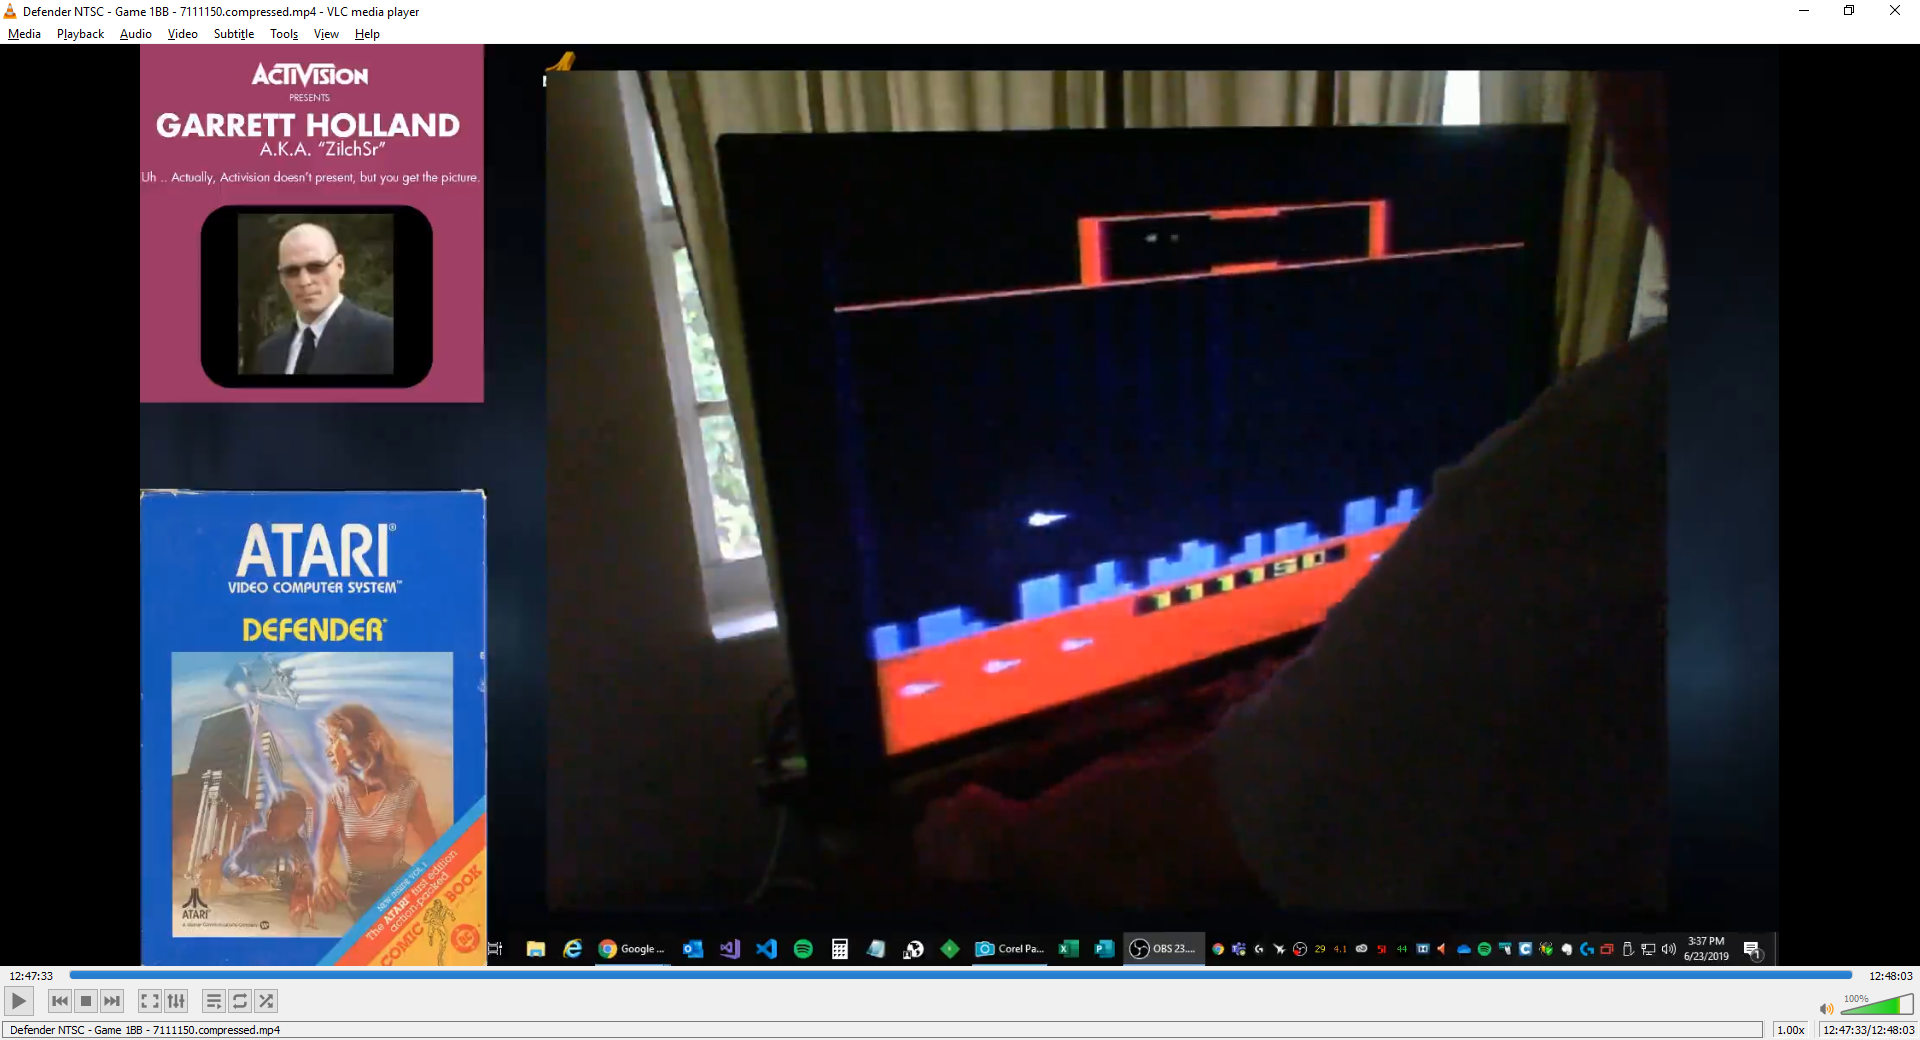Viewport: 1920px width, 1040px height.
Task: Click the 1.00x playback speed indicator
Action: click(1790, 1030)
